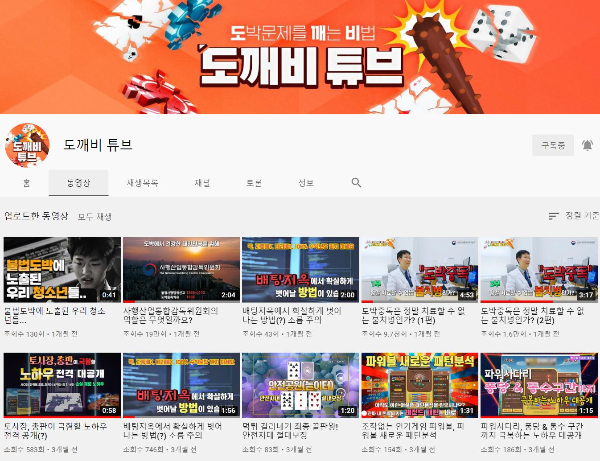Image resolution: width=600 pixels, height=461 pixels.
Task: Click the 모두 재생 play all link
Action: tap(95, 217)
